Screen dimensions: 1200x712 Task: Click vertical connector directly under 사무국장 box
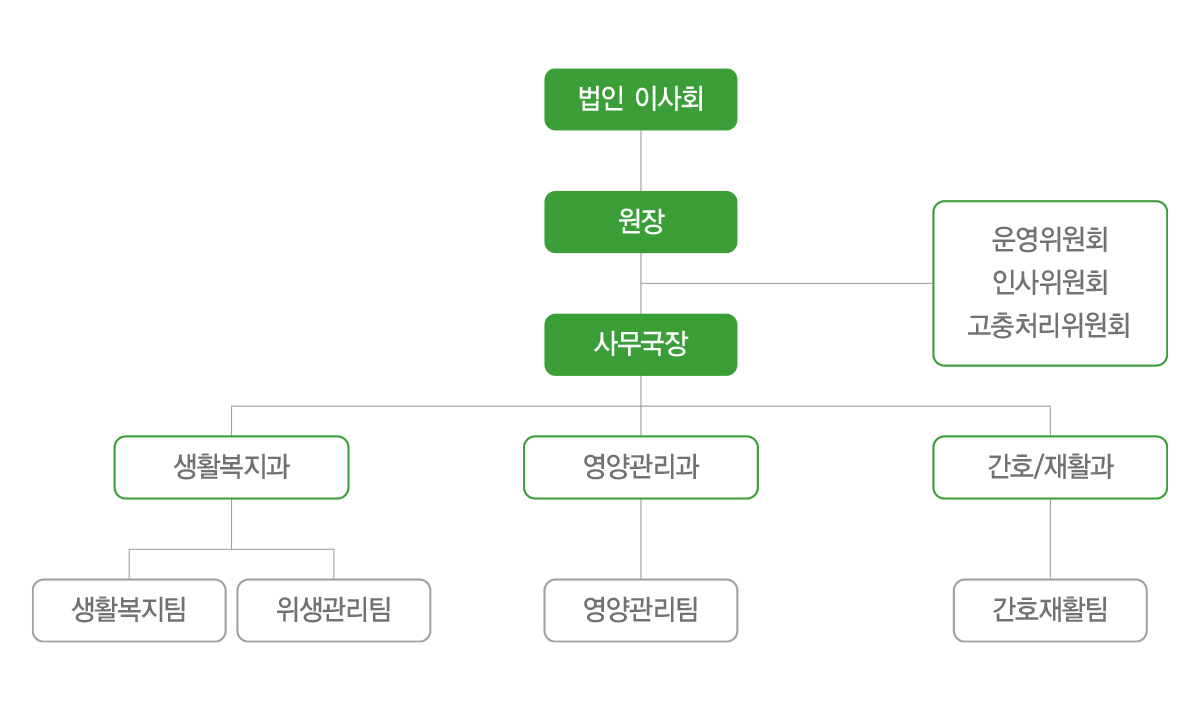click(x=641, y=391)
